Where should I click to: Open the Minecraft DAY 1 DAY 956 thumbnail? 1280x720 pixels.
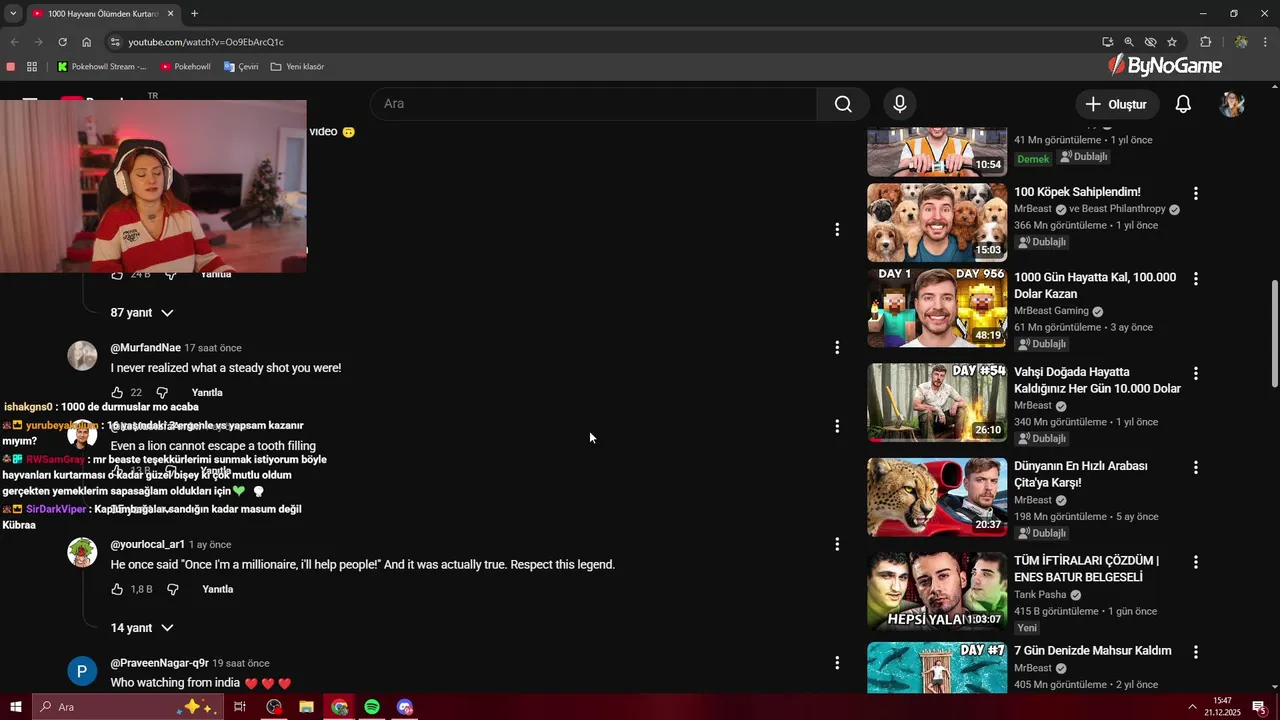(x=937, y=308)
